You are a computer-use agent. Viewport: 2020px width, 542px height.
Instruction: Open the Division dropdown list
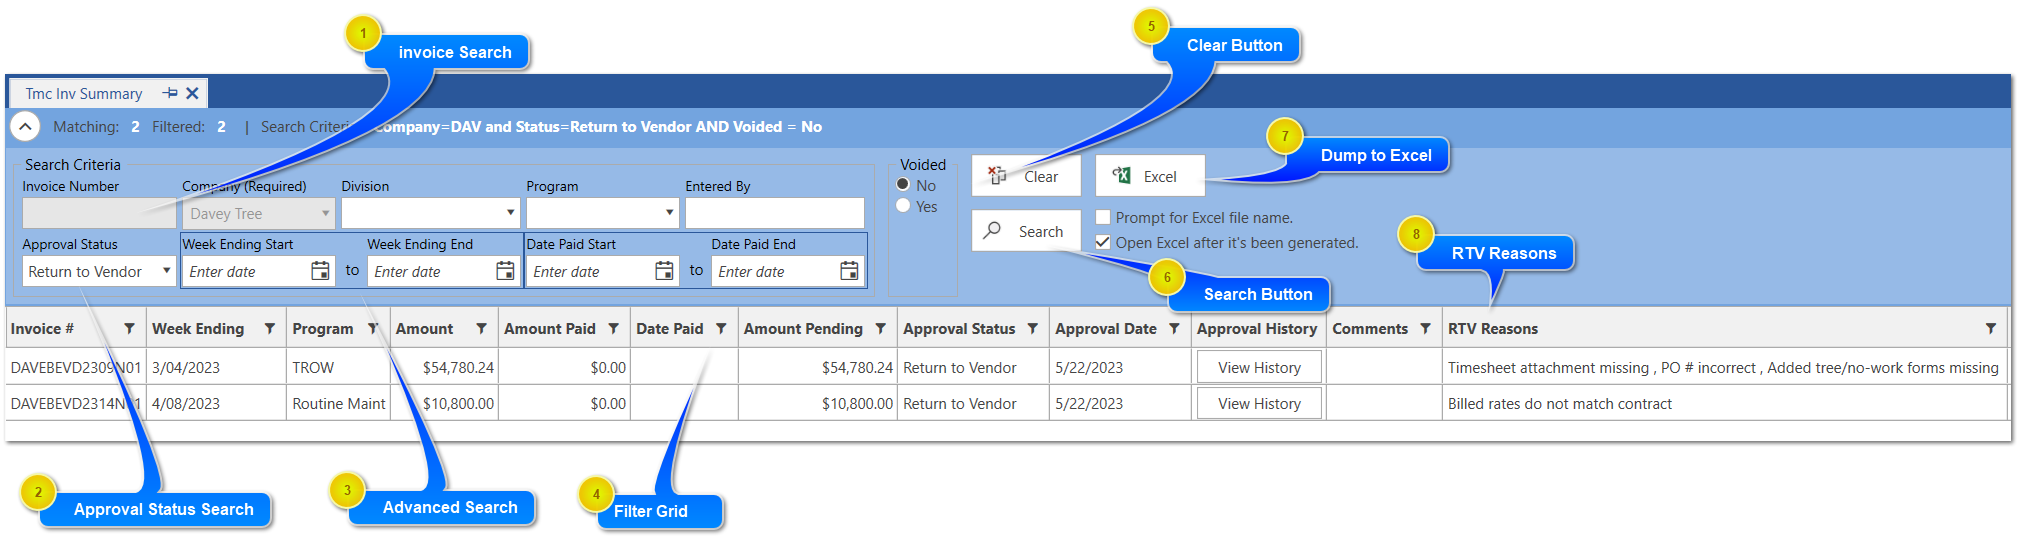510,213
